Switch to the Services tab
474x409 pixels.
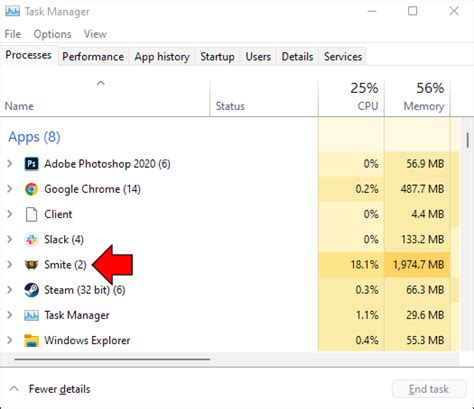pyautogui.click(x=343, y=56)
